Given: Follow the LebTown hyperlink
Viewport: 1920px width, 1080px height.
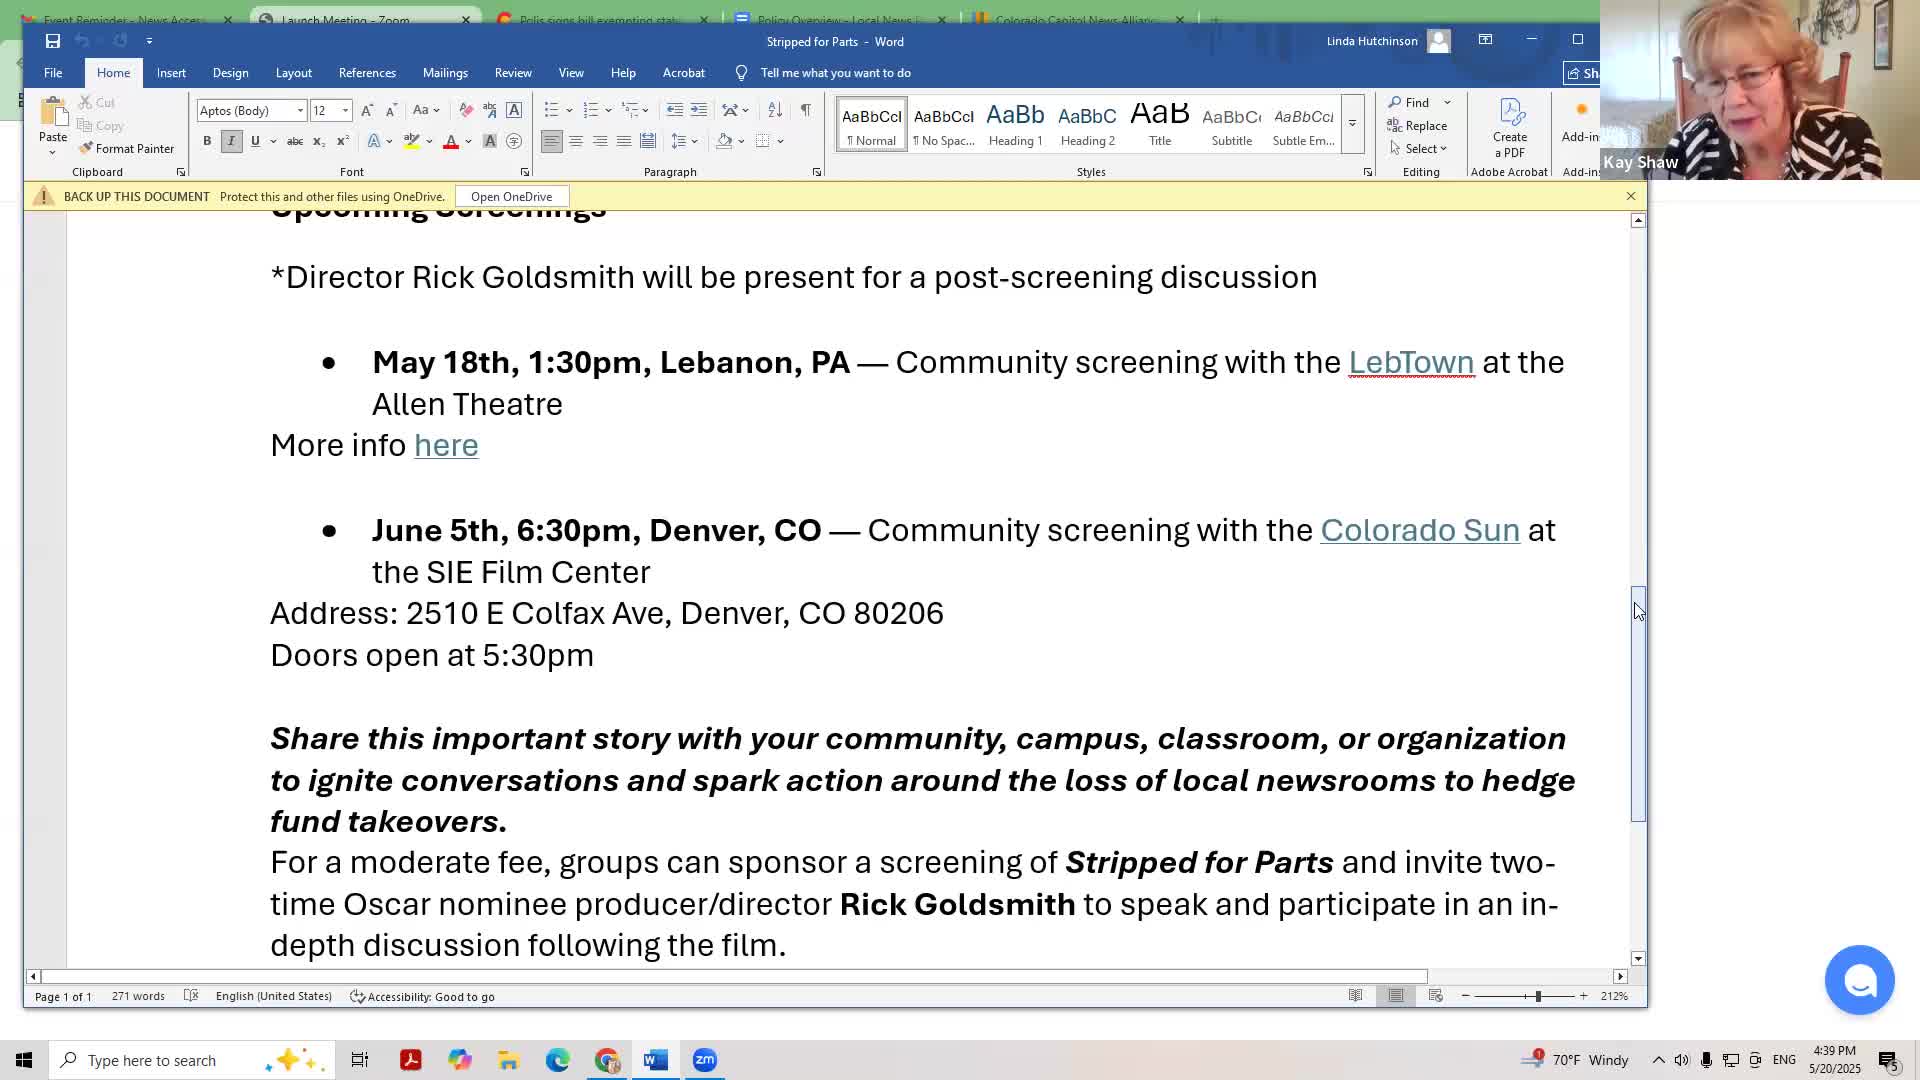Looking at the screenshot, I should pos(1411,362).
